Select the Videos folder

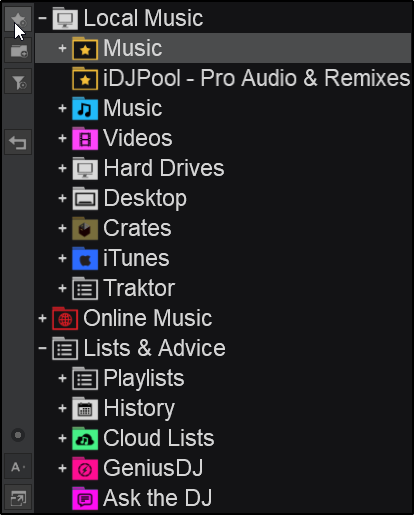(138, 138)
